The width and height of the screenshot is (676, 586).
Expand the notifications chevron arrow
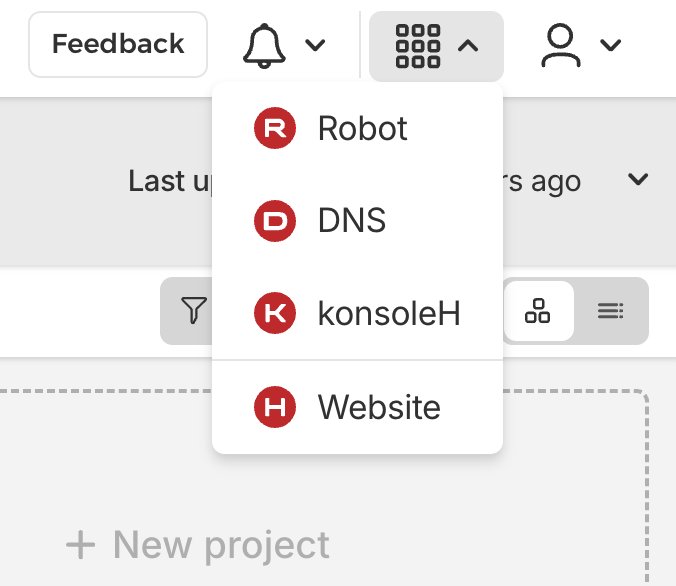pyautogui.click(x=315, y=45)
